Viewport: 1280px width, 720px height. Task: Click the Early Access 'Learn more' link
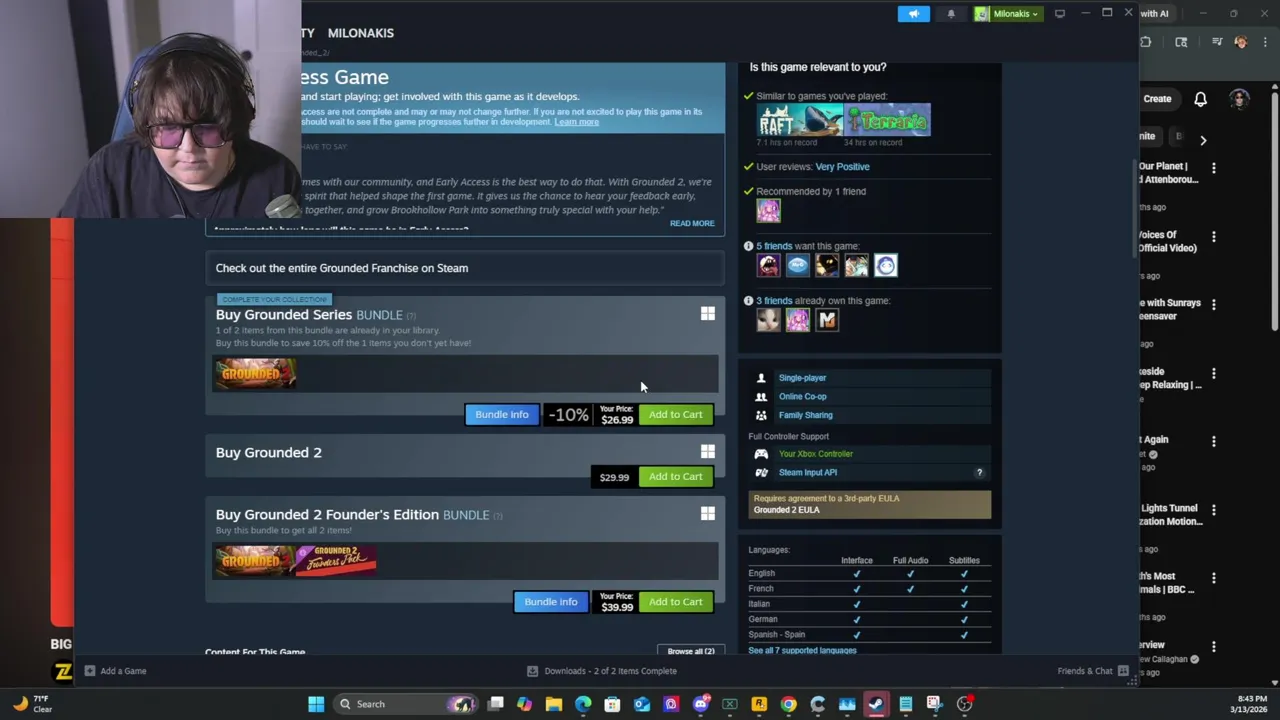577,122
